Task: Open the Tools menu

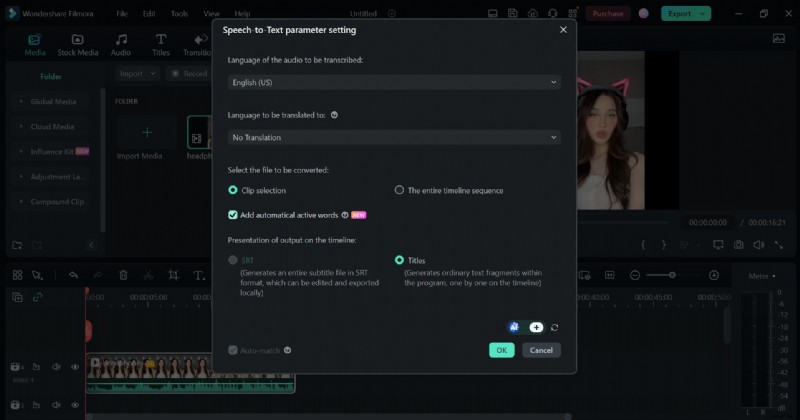Action: click(179, 14)
